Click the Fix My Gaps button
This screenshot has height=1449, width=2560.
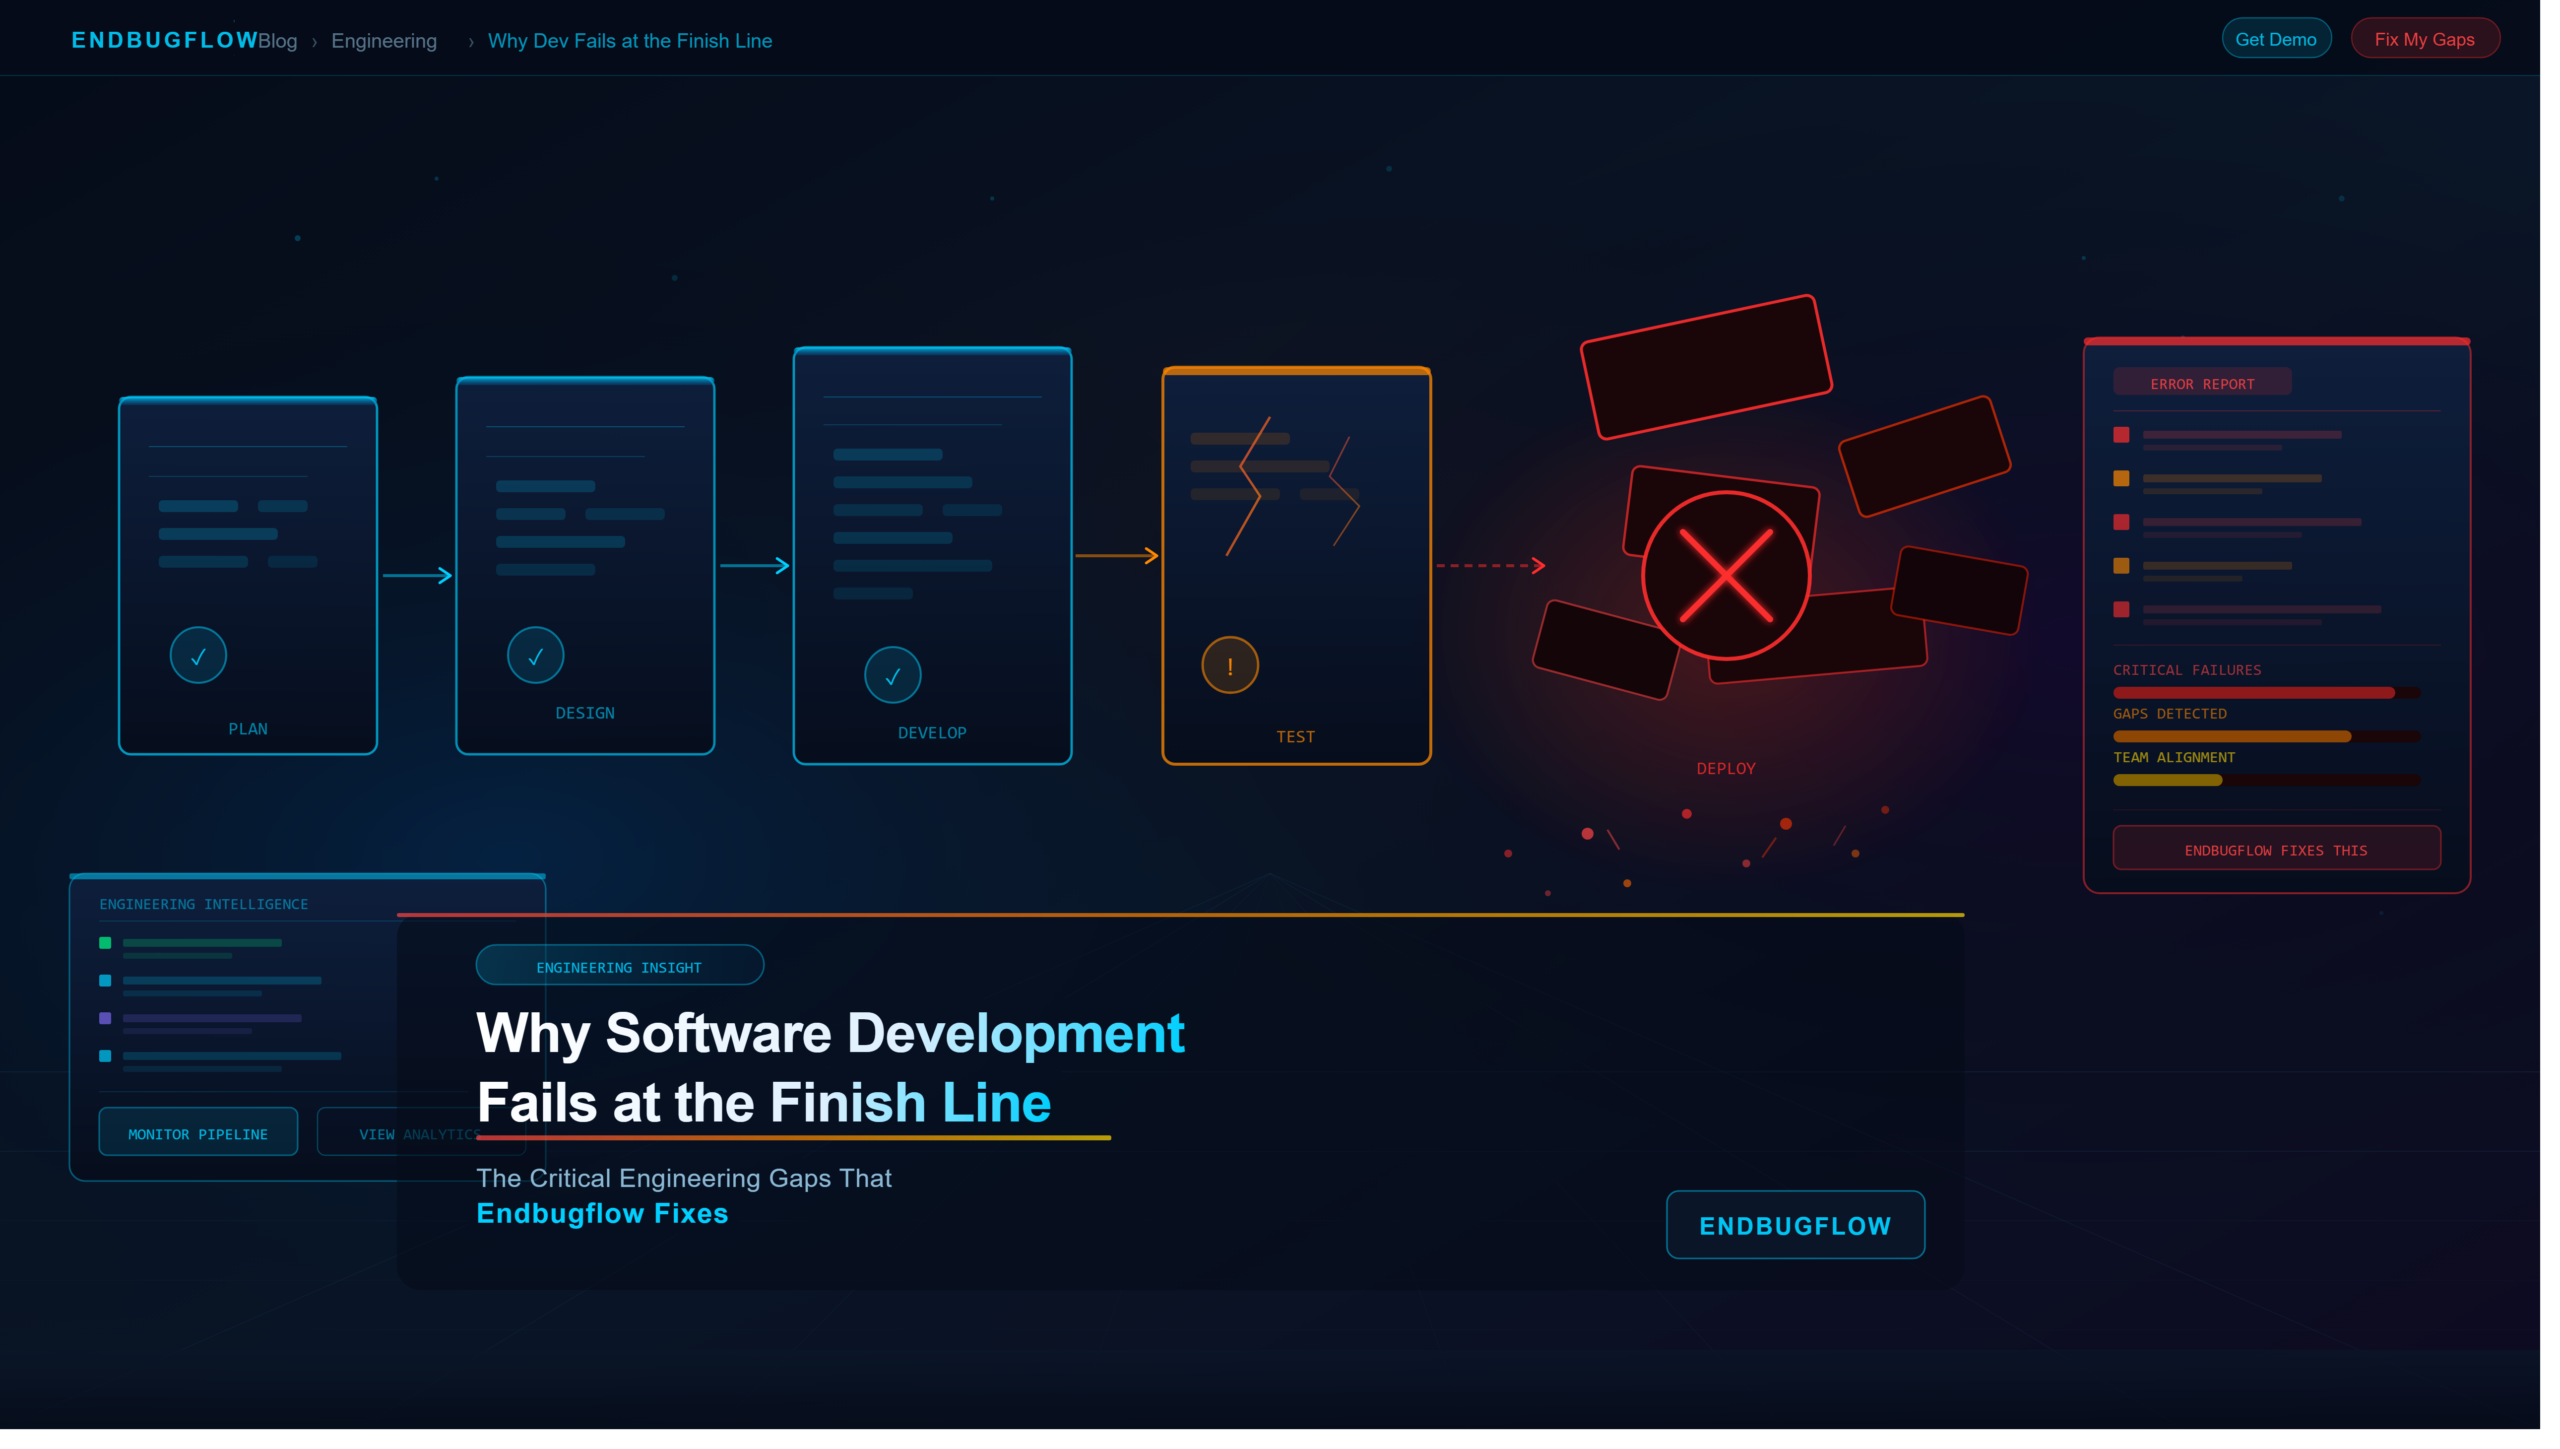click(x=2424, y=39)
